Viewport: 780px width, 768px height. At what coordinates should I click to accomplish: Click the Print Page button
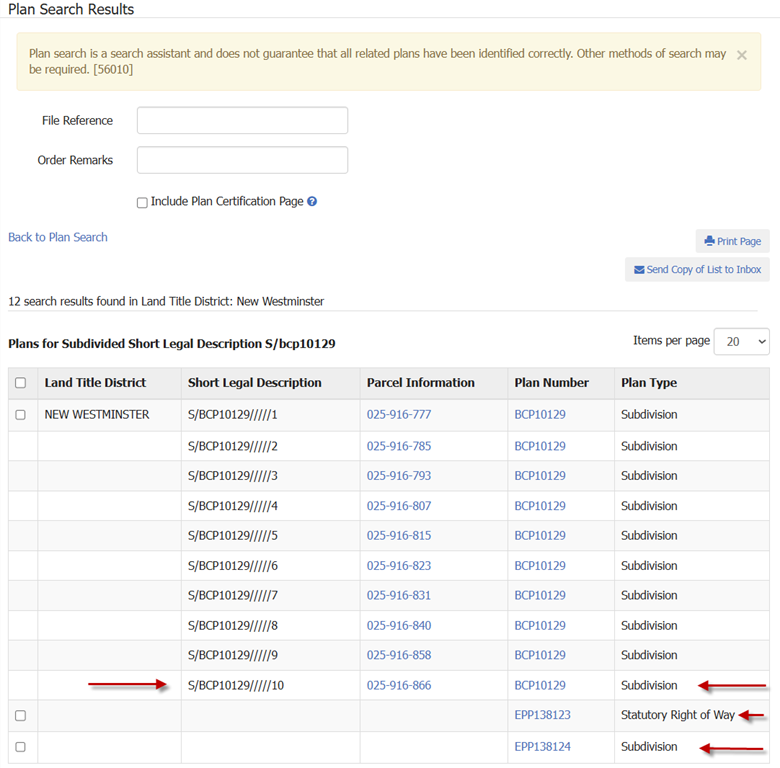click(x=732, y=241)
